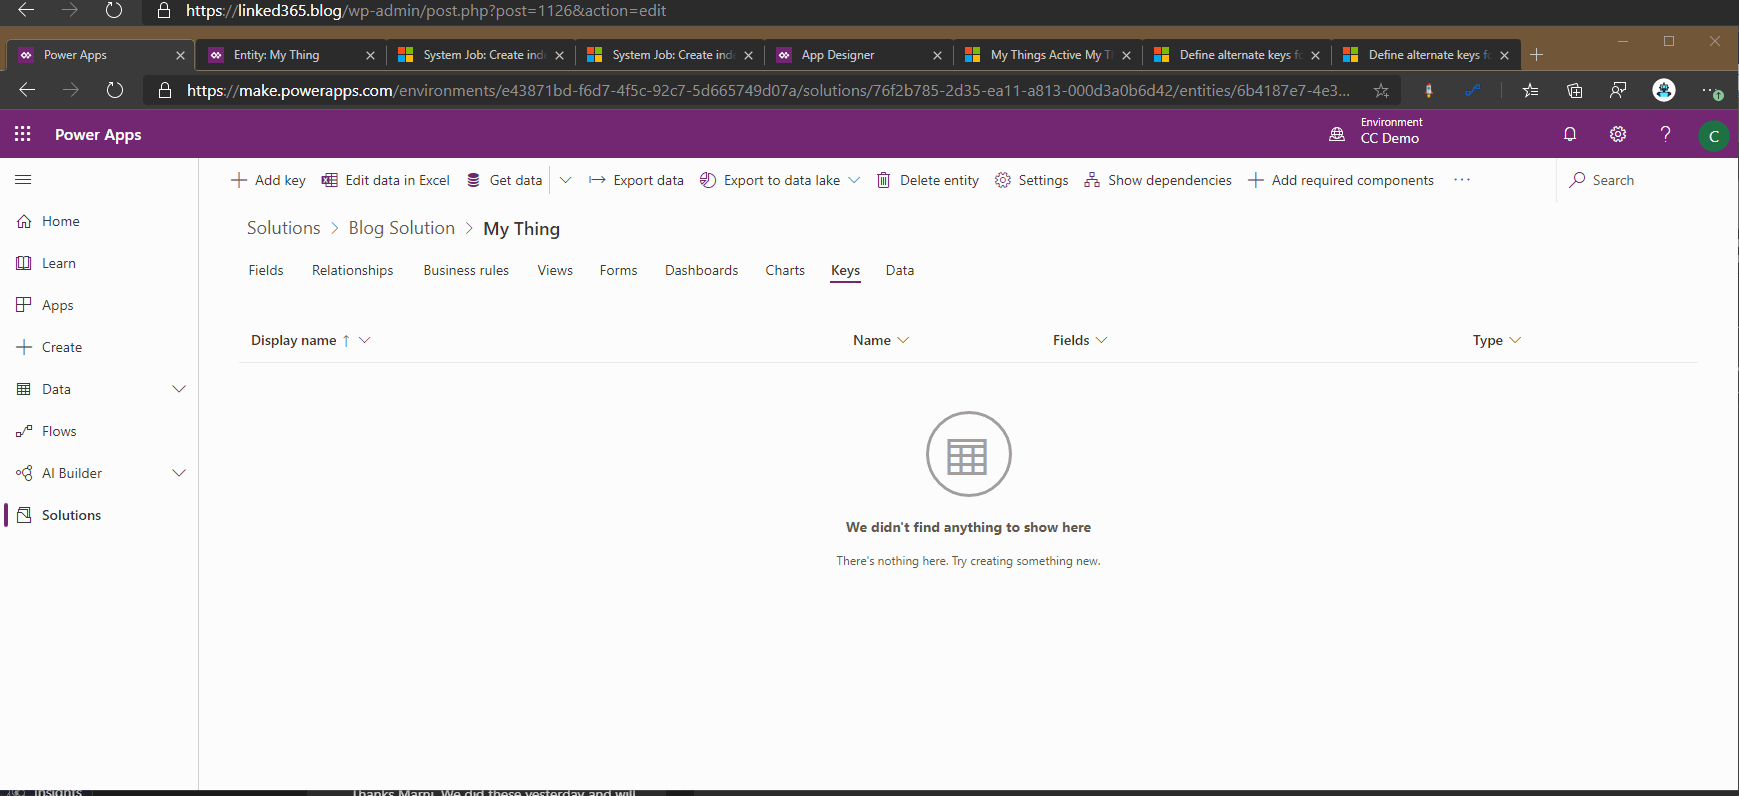Bookmark this page with the star icon
This screenshot has width=1739, height=796.
1381,90
